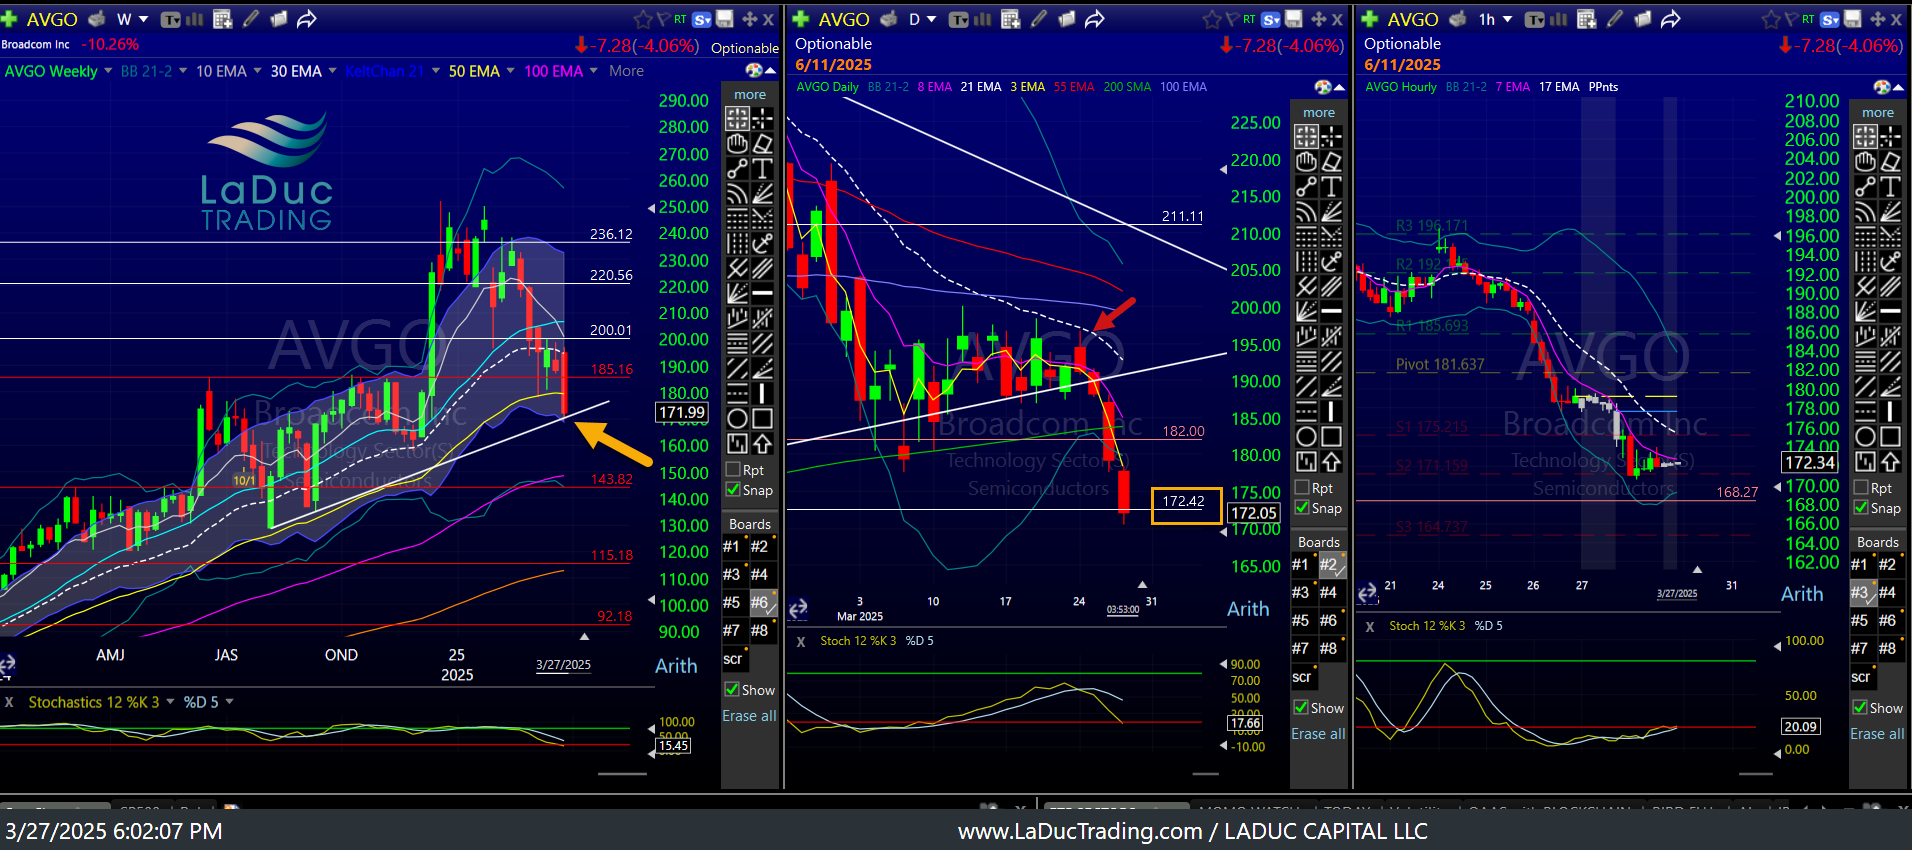Toggle the Show checkbox on weekly chart
This screenshot has width=1912, height=850.
pos(732,690)
